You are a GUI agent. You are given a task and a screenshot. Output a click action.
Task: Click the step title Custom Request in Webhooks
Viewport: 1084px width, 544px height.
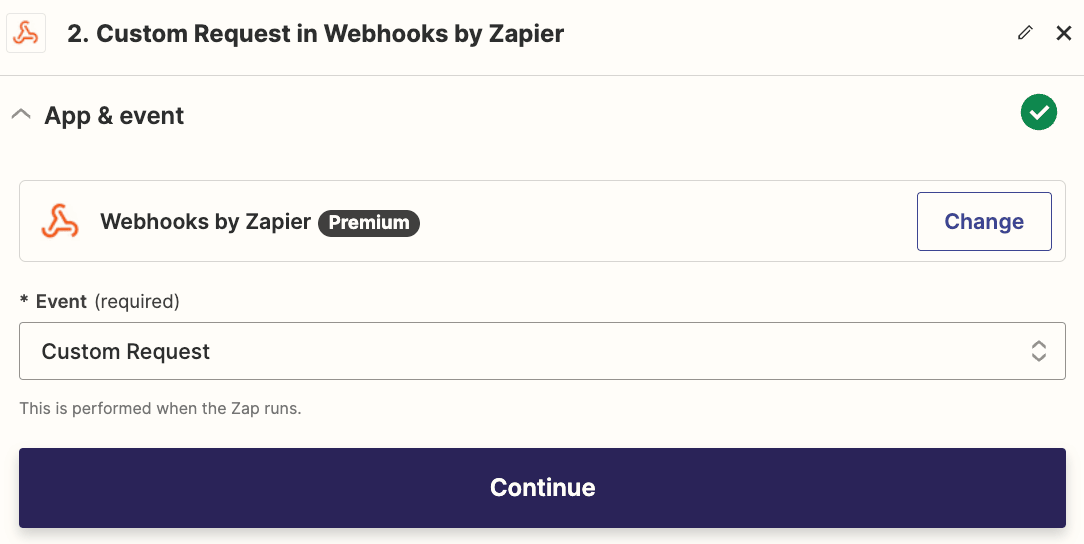(315, 34)
